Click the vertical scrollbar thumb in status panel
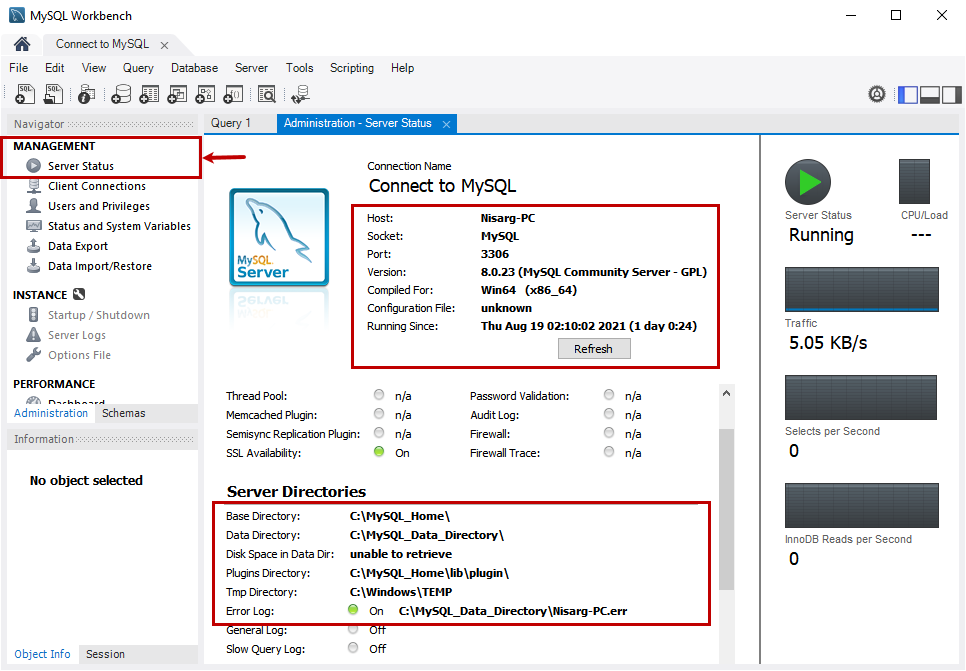The width and height of the screenshot is (966, 671). [x=726, y=509]
